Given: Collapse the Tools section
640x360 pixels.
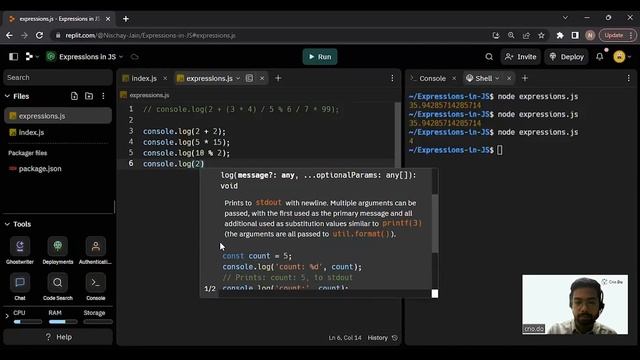Looking at the screenshot, I should pos(7,224).
